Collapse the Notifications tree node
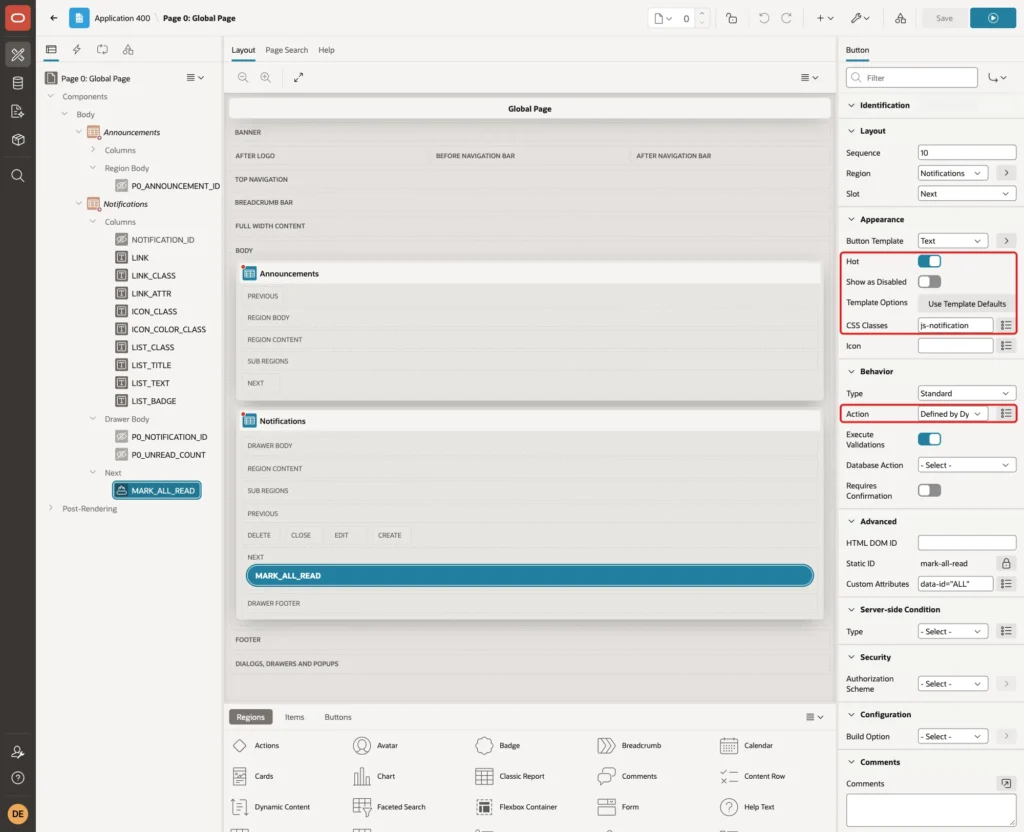The height and width of the screenshot is (832, 1024). tap(79, 204)
